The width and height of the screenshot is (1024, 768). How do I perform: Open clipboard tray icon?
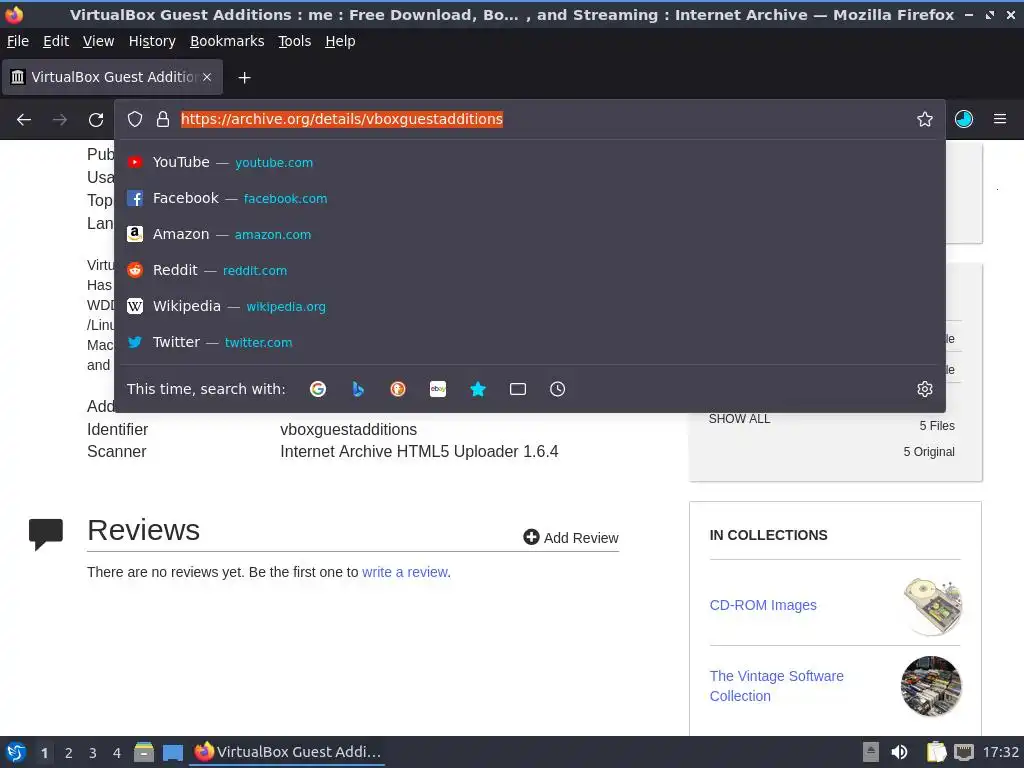936,752
